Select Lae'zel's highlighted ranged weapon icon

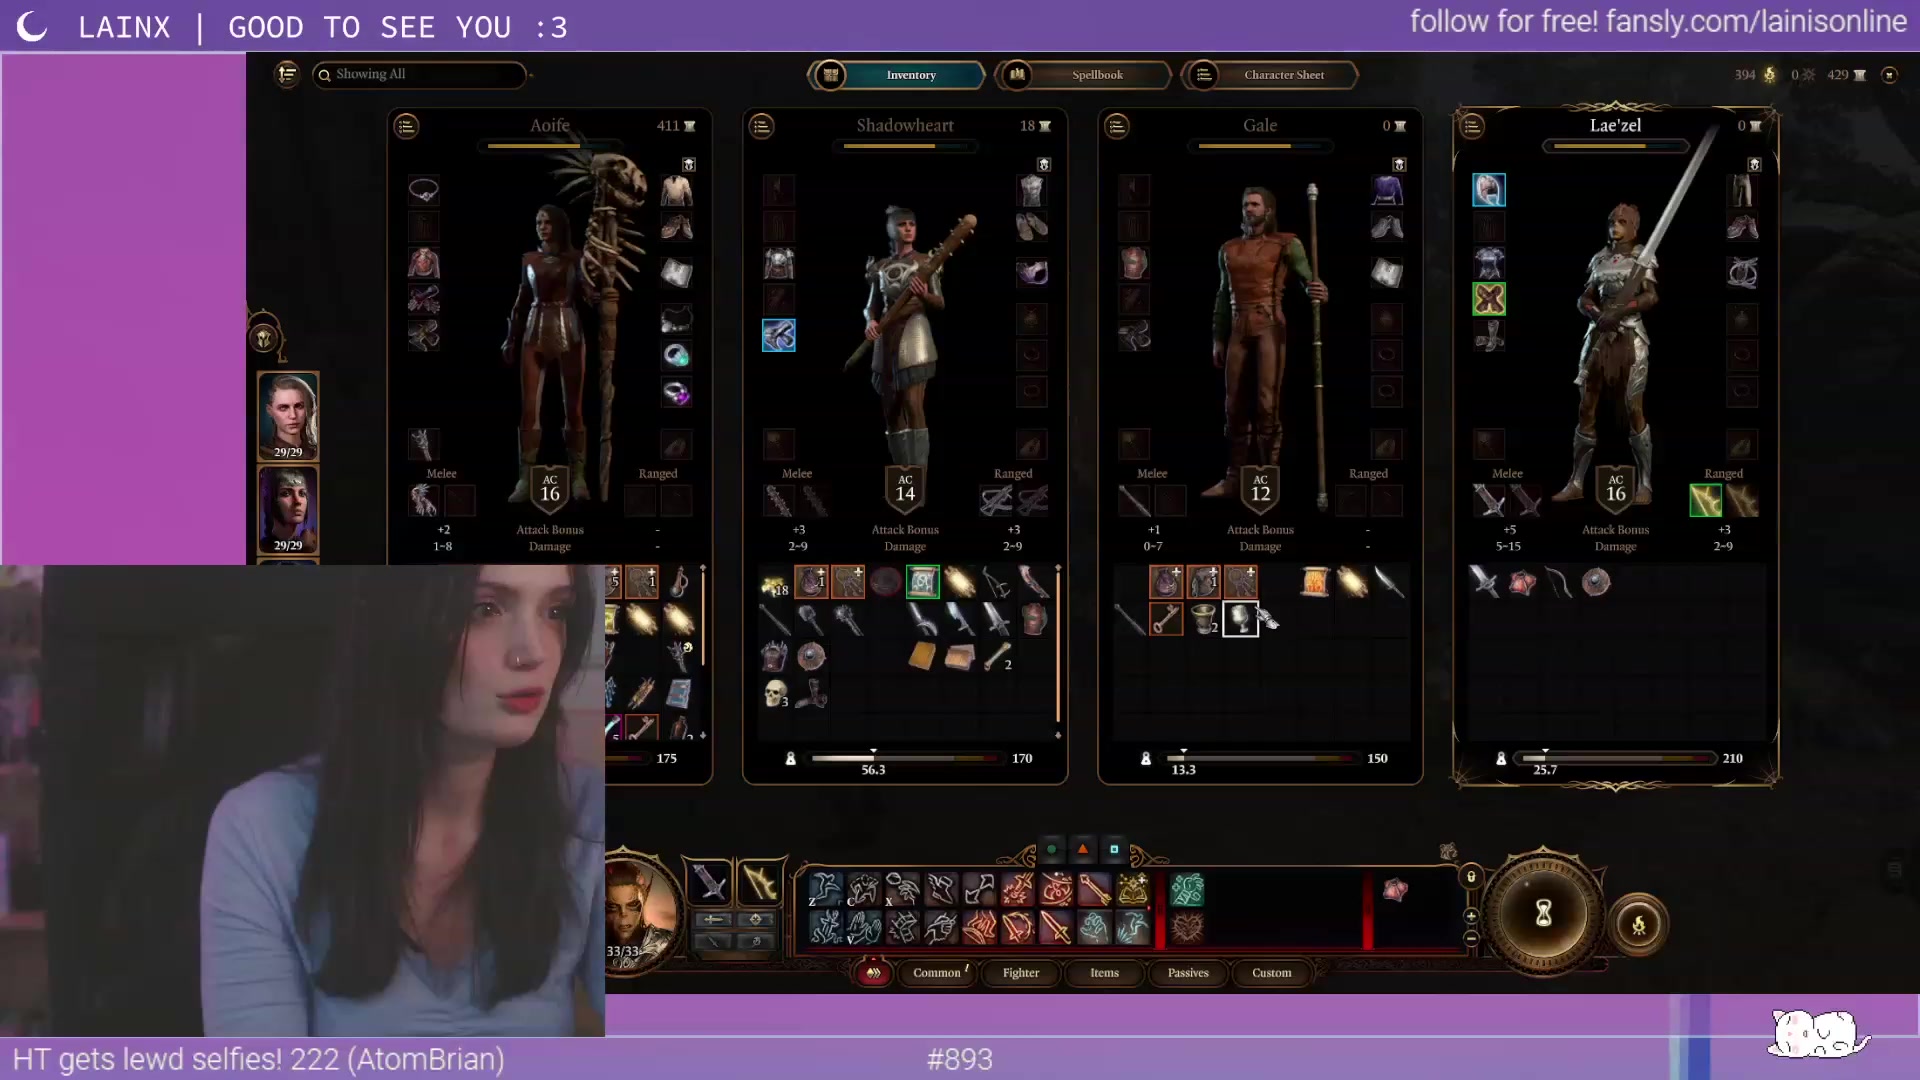click(1705, 500)
